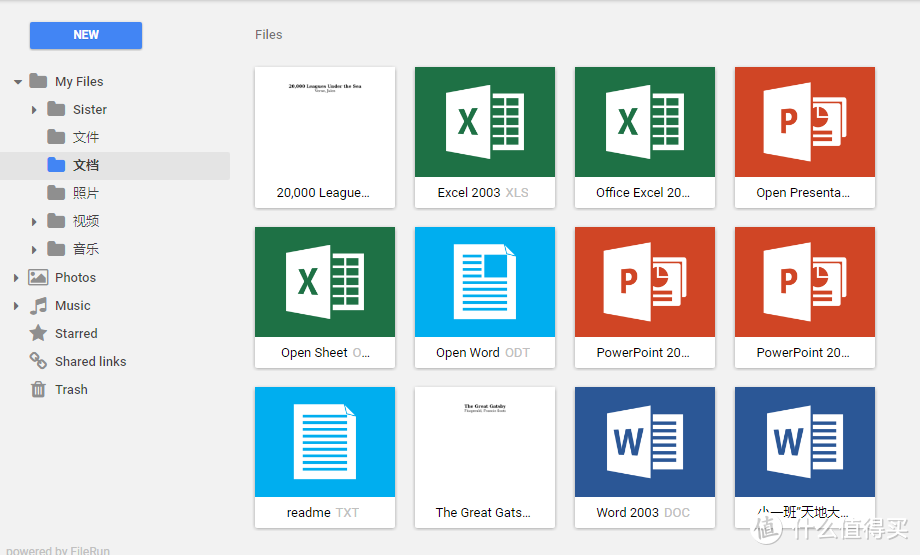The image size is (920, 555).
Task: Select the 20,000 Leagues document thumbnail
Action: (325, 122)
